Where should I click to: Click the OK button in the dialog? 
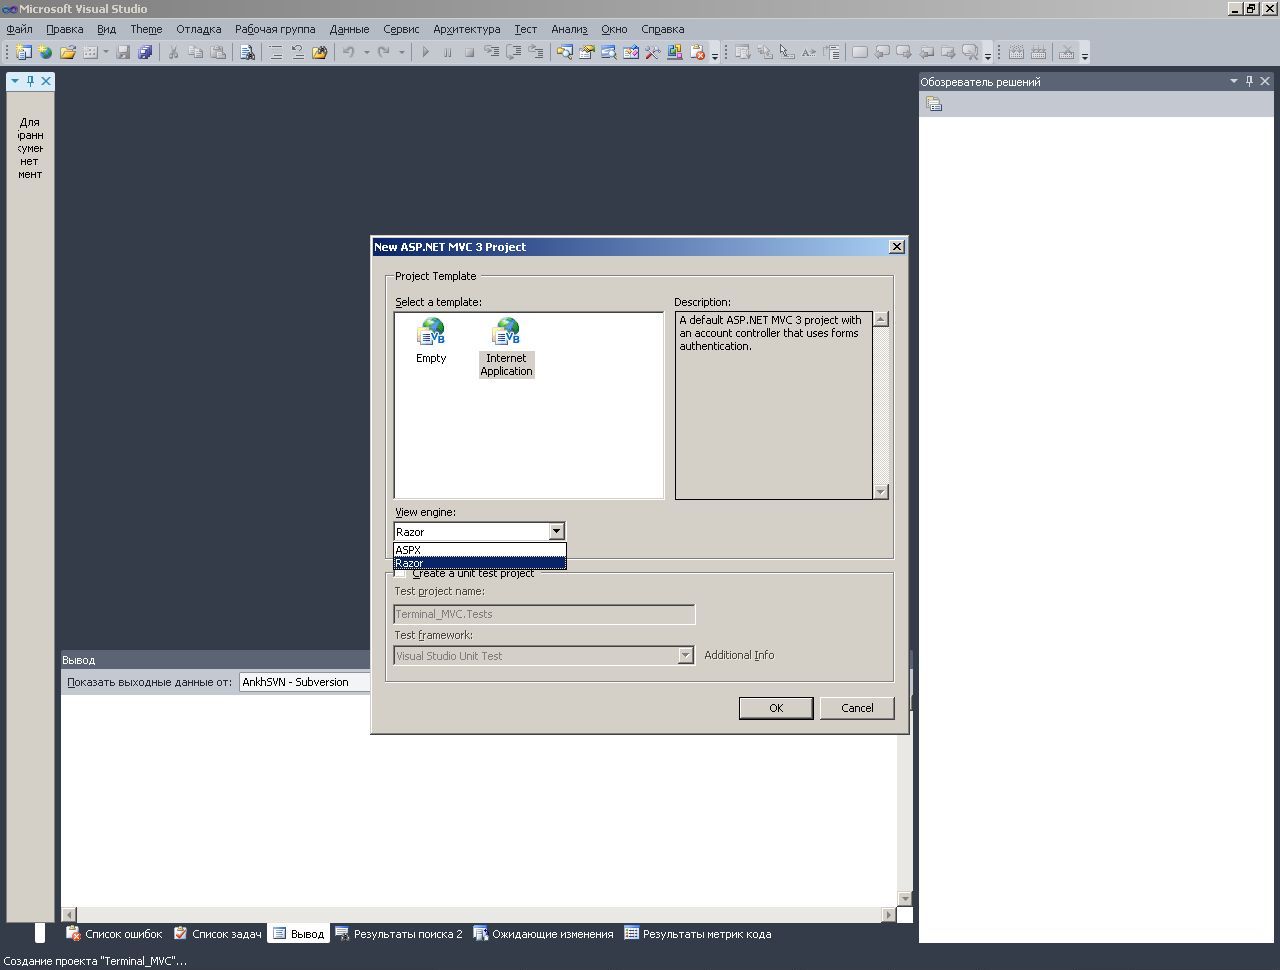(776, 708)
